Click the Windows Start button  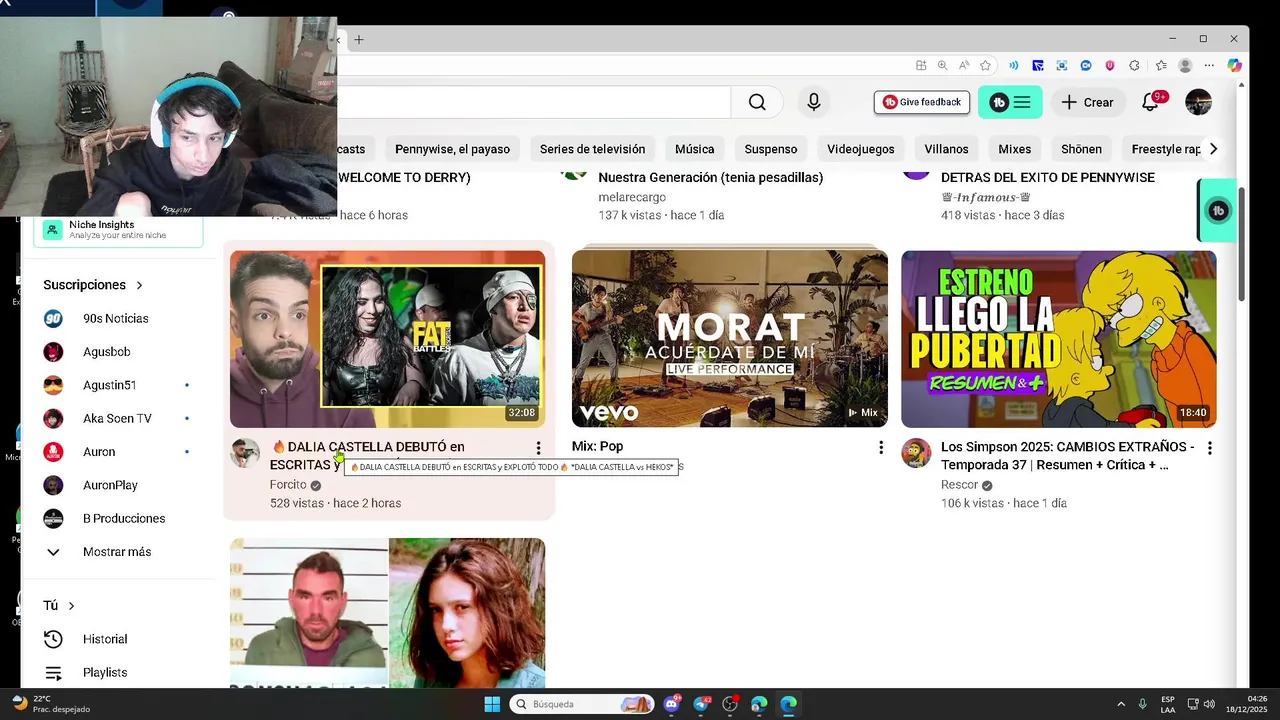coord(492,704)
